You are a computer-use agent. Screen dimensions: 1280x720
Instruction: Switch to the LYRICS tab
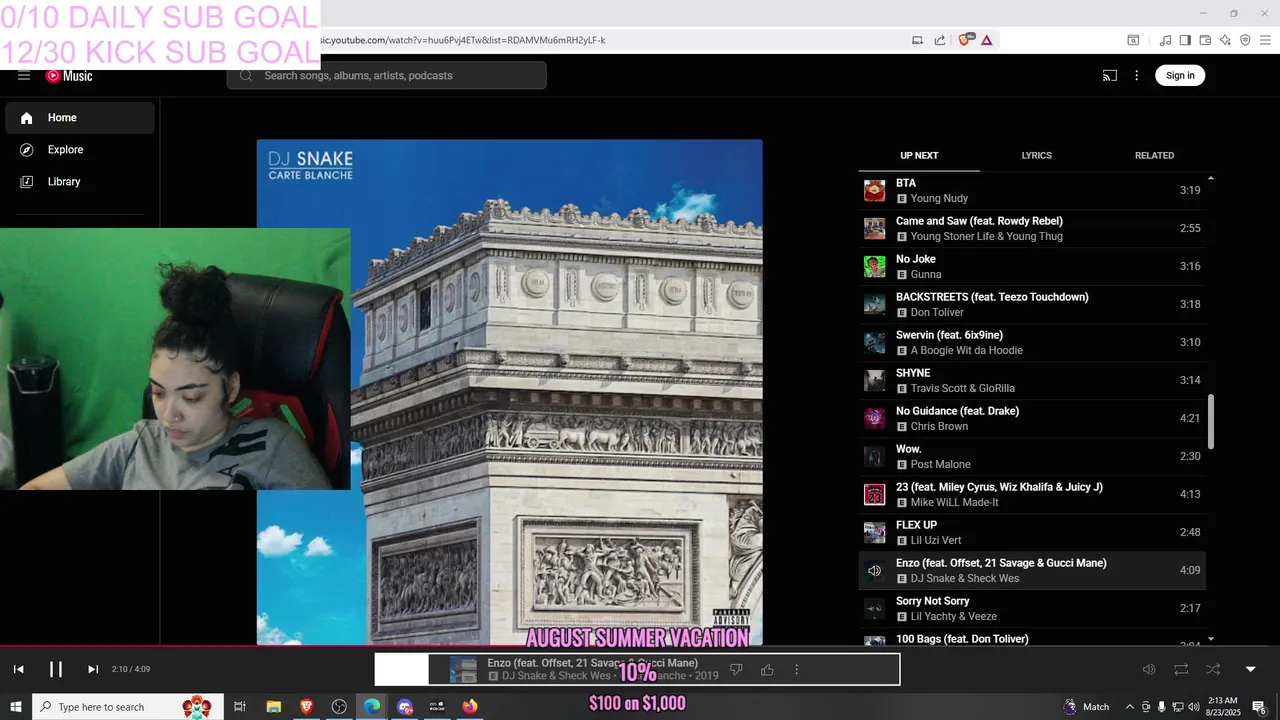point(1037,156)
